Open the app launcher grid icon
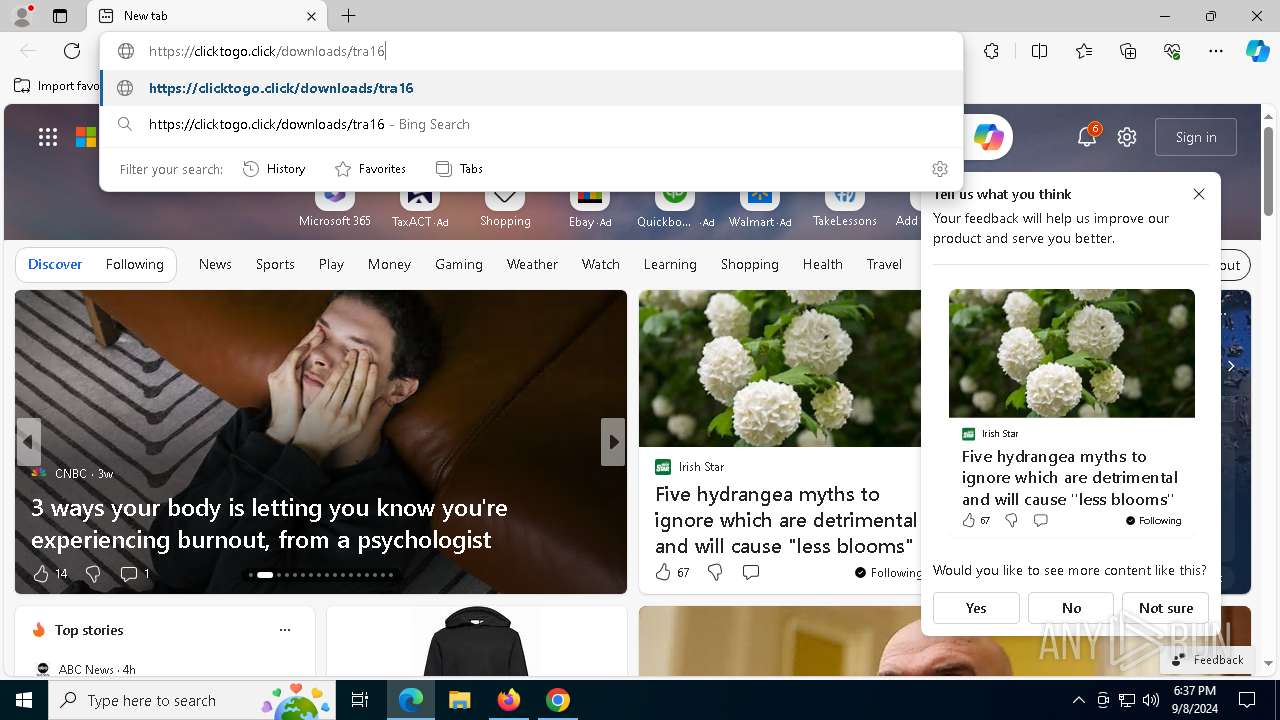Image resolution: width=1280 pixels, height=720 pixels. tap(48, 137)
